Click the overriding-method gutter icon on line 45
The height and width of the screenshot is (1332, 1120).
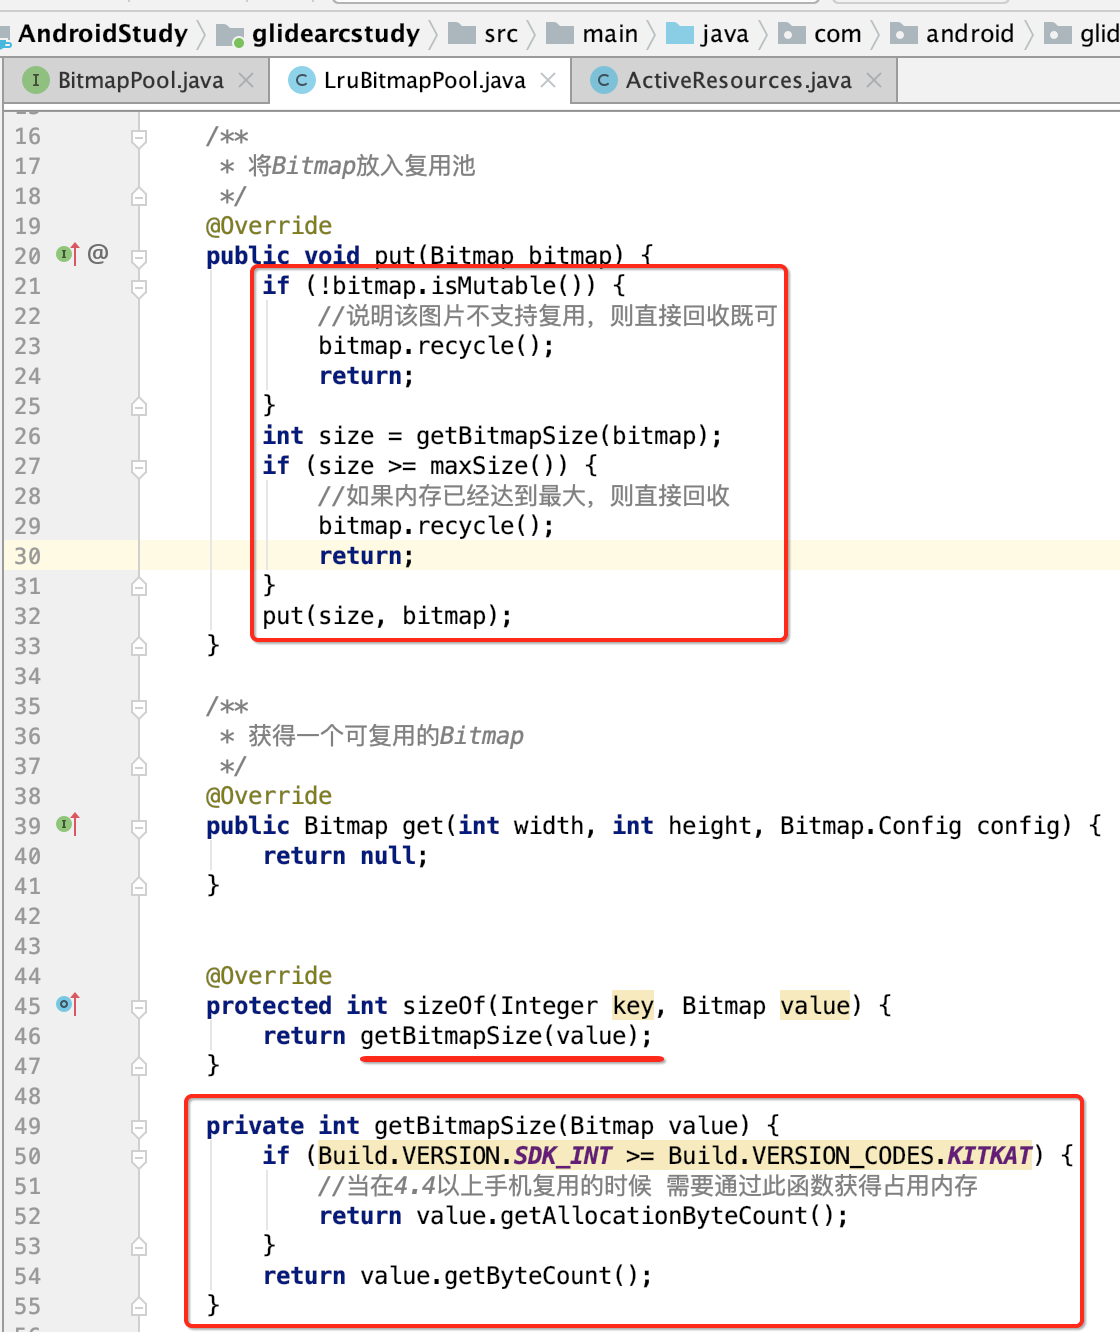[x=62, y=1006]
